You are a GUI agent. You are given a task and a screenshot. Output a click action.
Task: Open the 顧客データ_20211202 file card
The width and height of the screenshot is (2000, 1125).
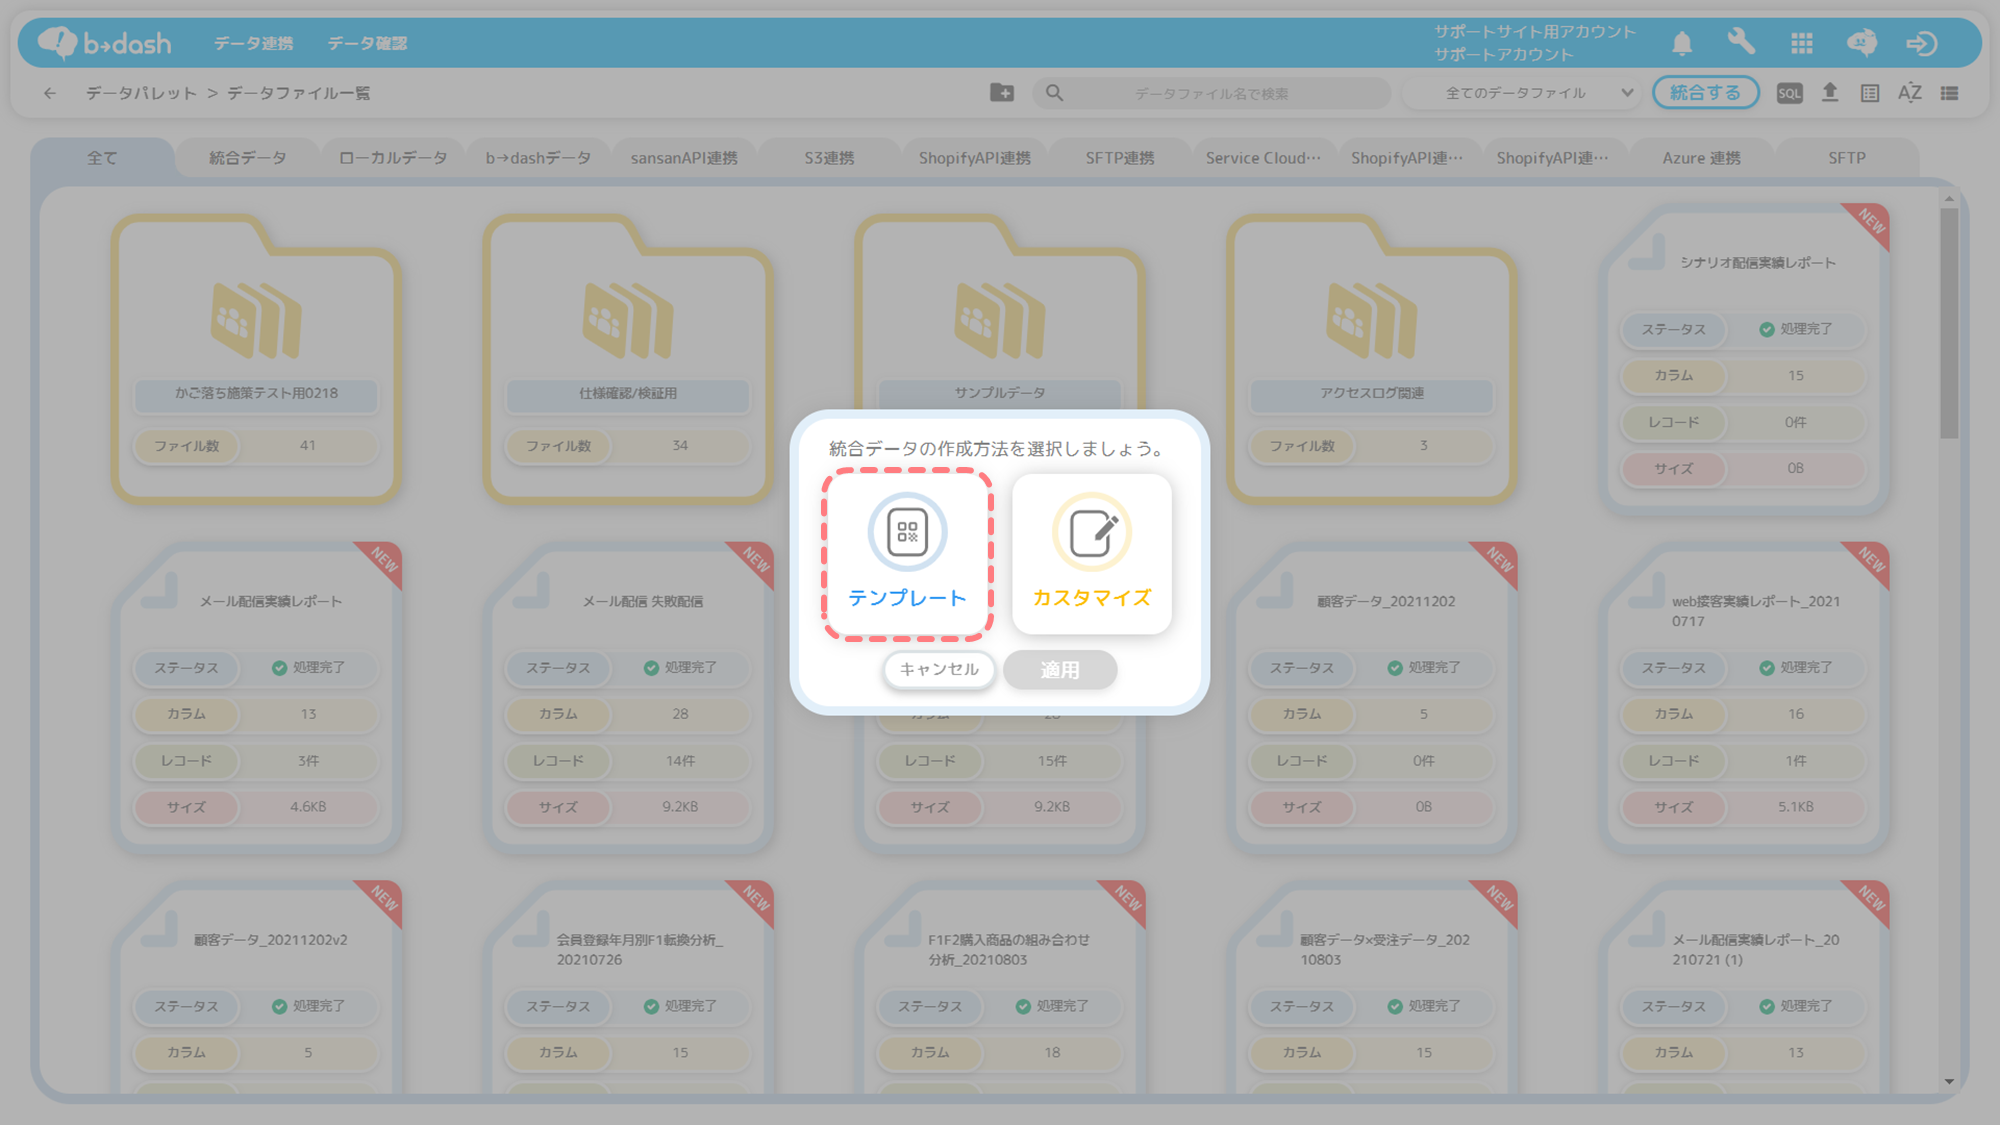pyautogui.click(x=1372, y=698)
